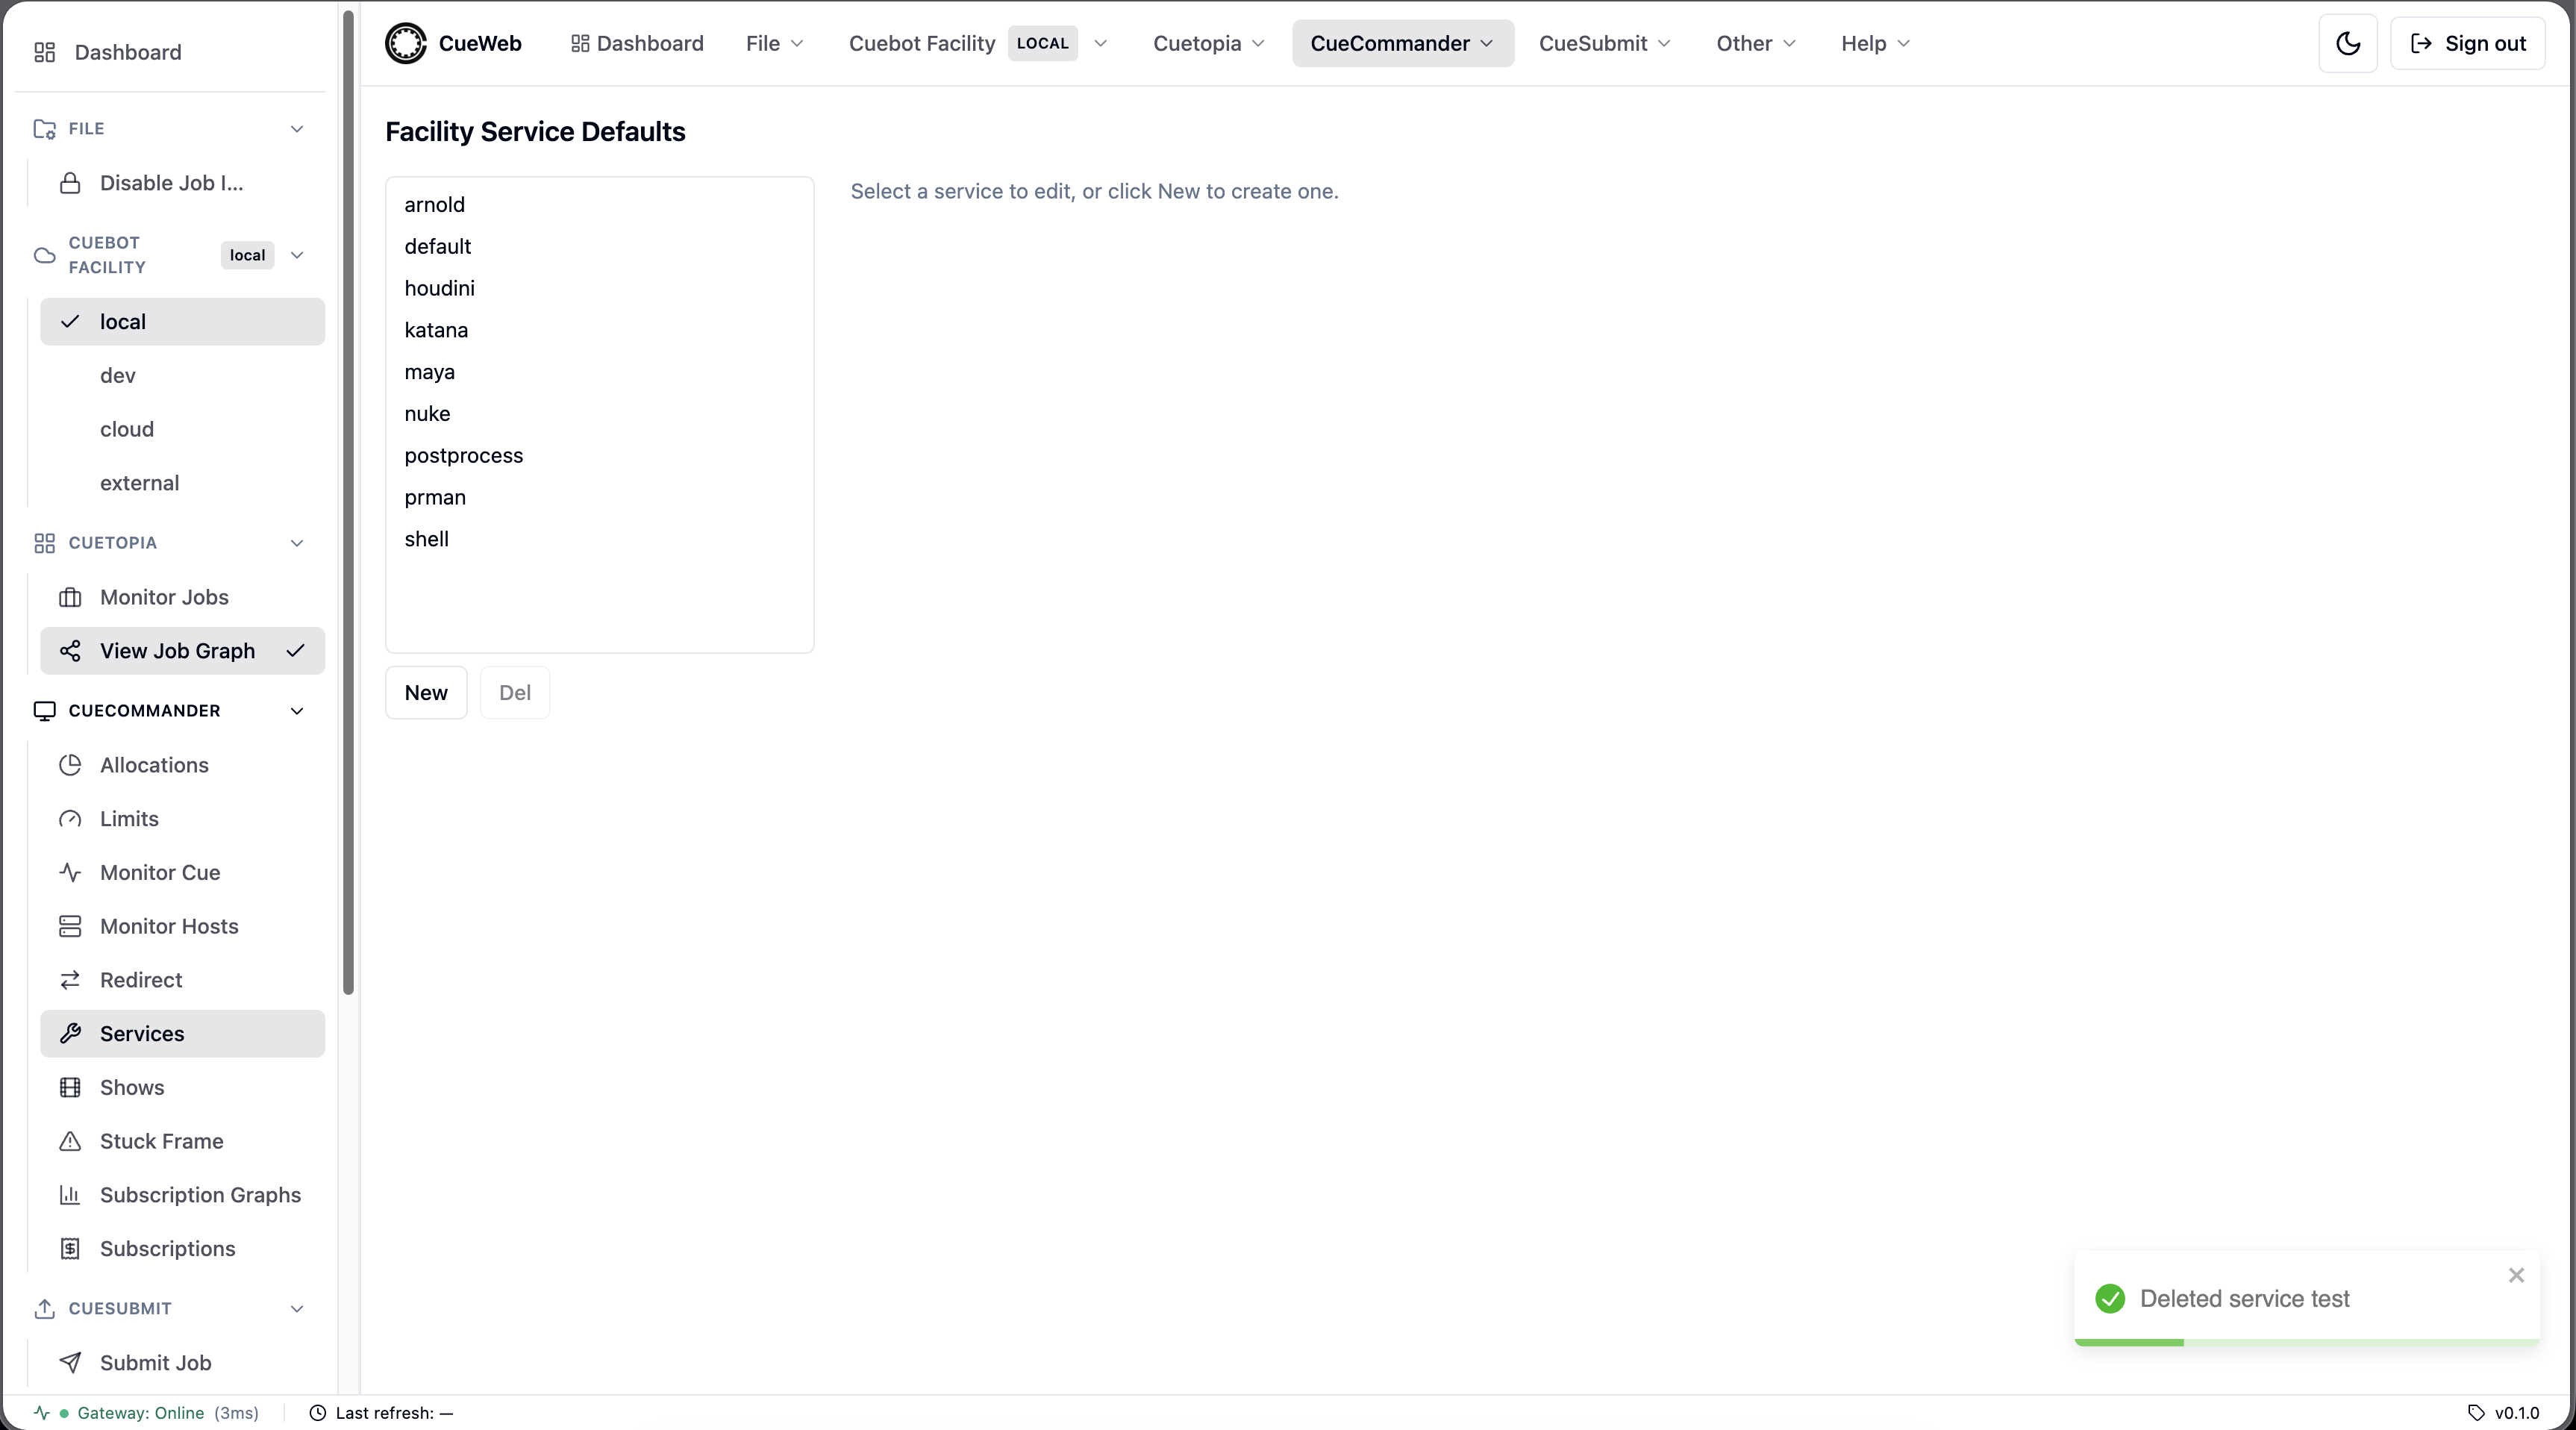Click the Monitor Jobs sidebar link
The image size is (2576, 1430).
[182, 598]
